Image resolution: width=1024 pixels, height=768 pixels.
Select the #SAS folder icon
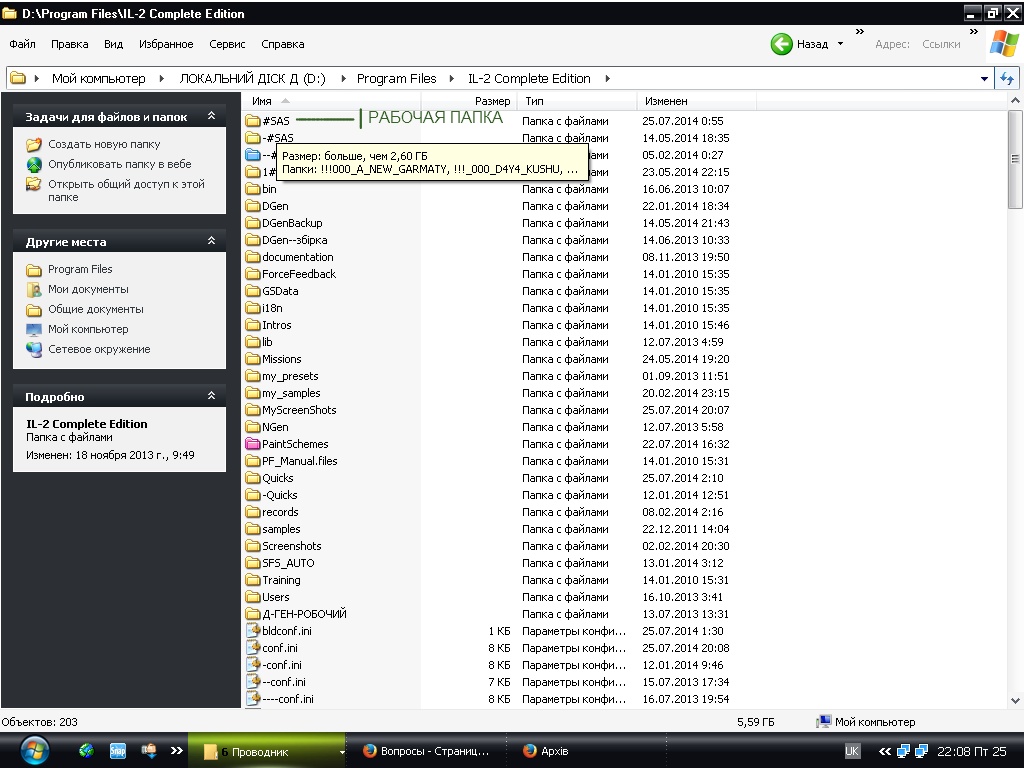[x=253, y=121]
